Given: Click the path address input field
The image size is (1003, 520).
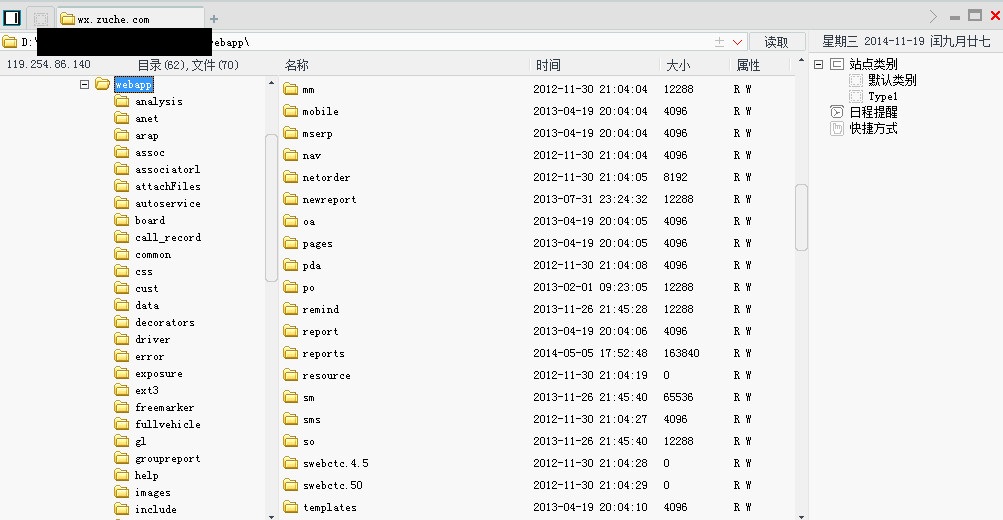Looking at the screenshot, I should tap(374, 42).
